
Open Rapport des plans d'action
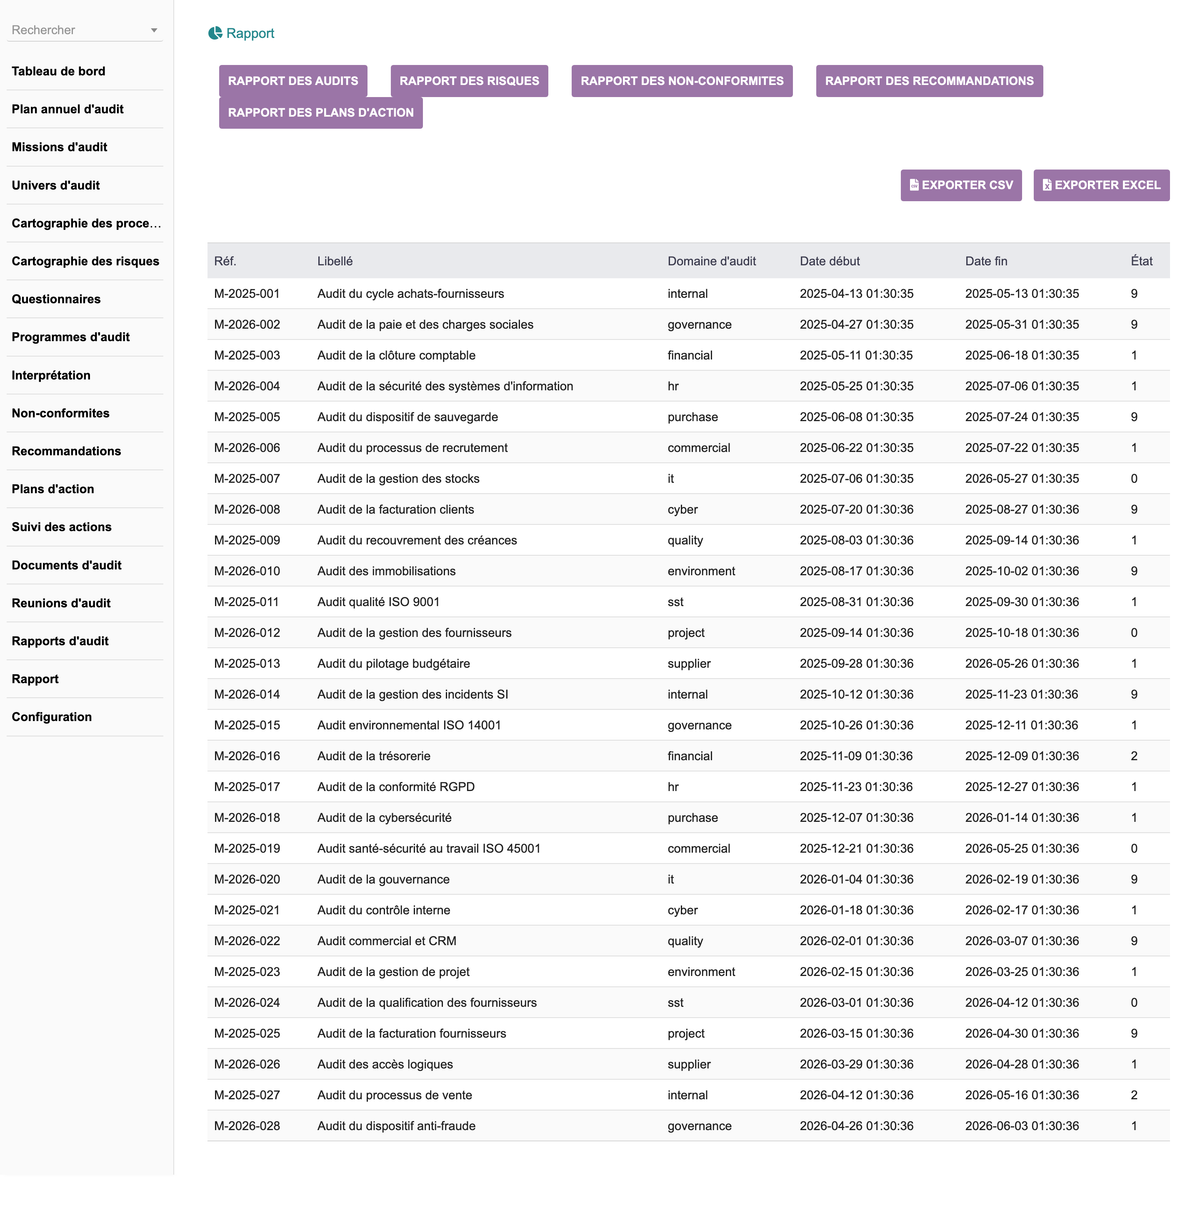(x=321, y=113)
